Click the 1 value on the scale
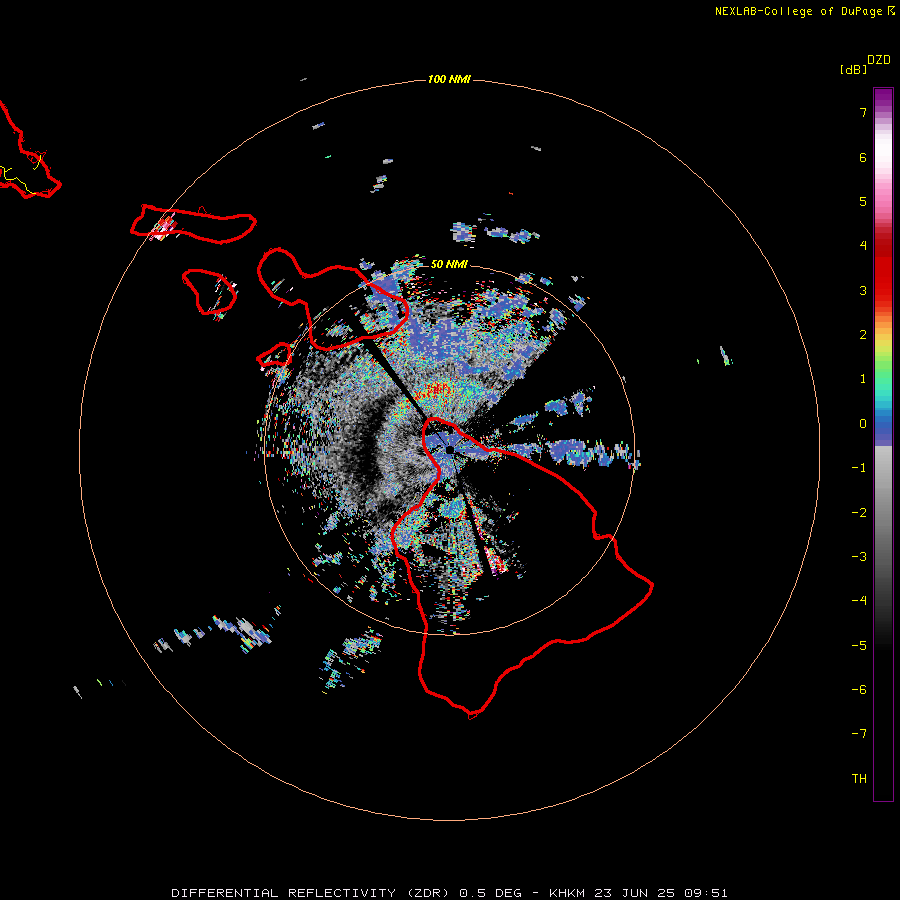Screen dimensions: 900x900 [863, 379]
